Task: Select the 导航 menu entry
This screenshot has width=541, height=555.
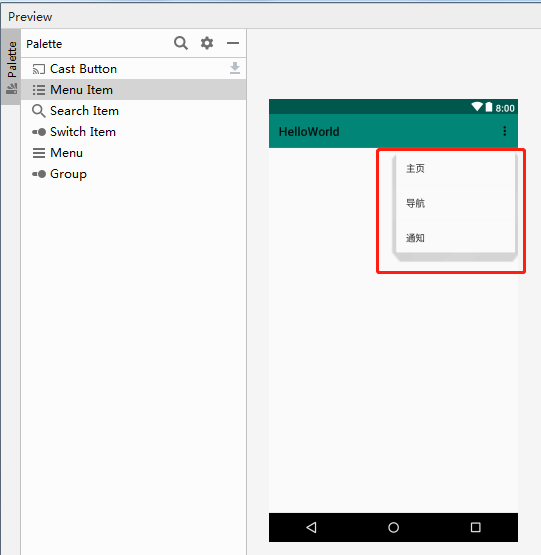Action: coord(455,203)
